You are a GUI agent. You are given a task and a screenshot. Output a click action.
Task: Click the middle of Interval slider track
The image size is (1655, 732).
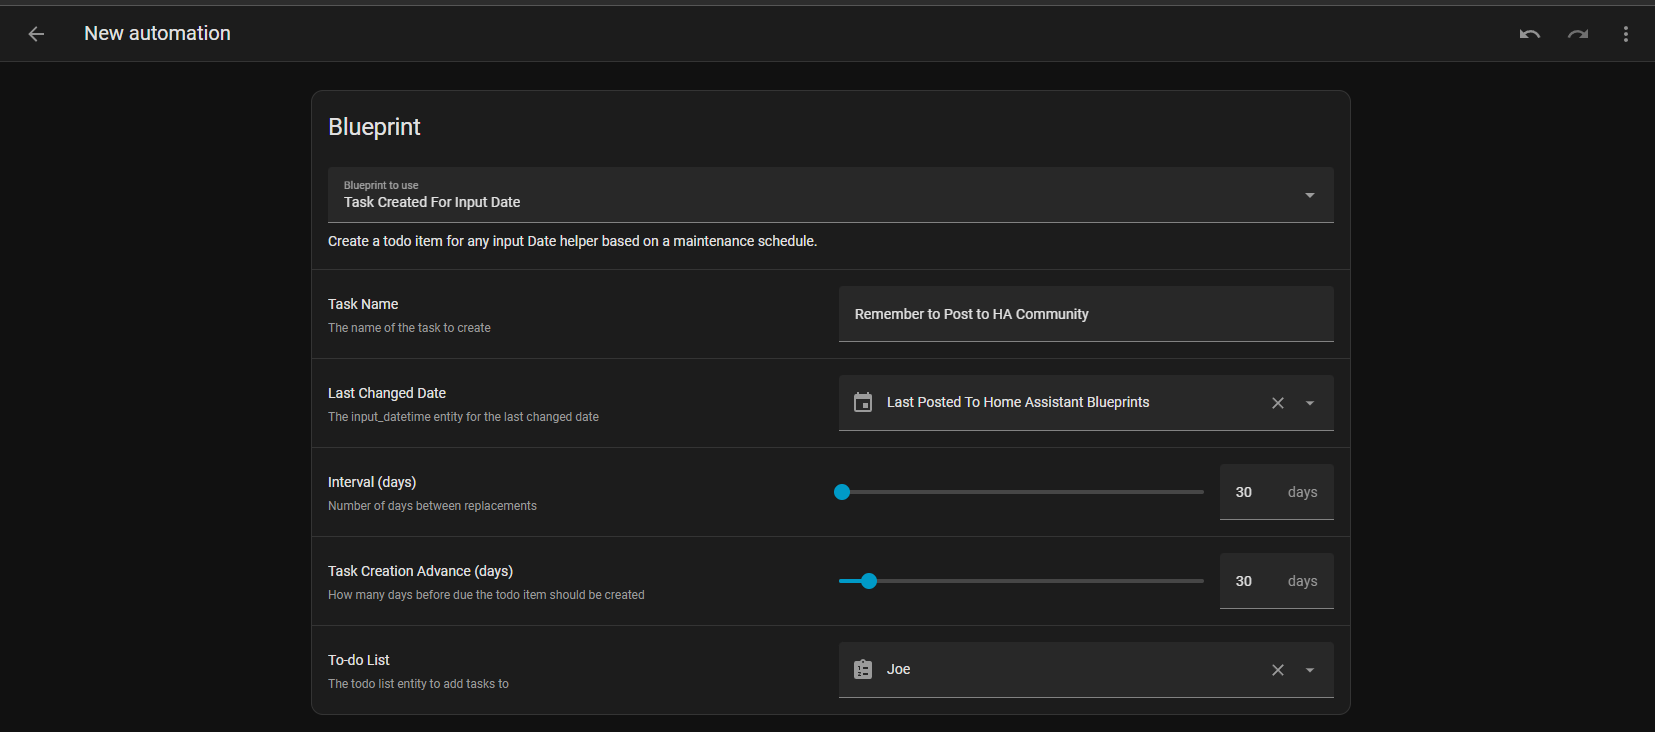(1021, 492)
